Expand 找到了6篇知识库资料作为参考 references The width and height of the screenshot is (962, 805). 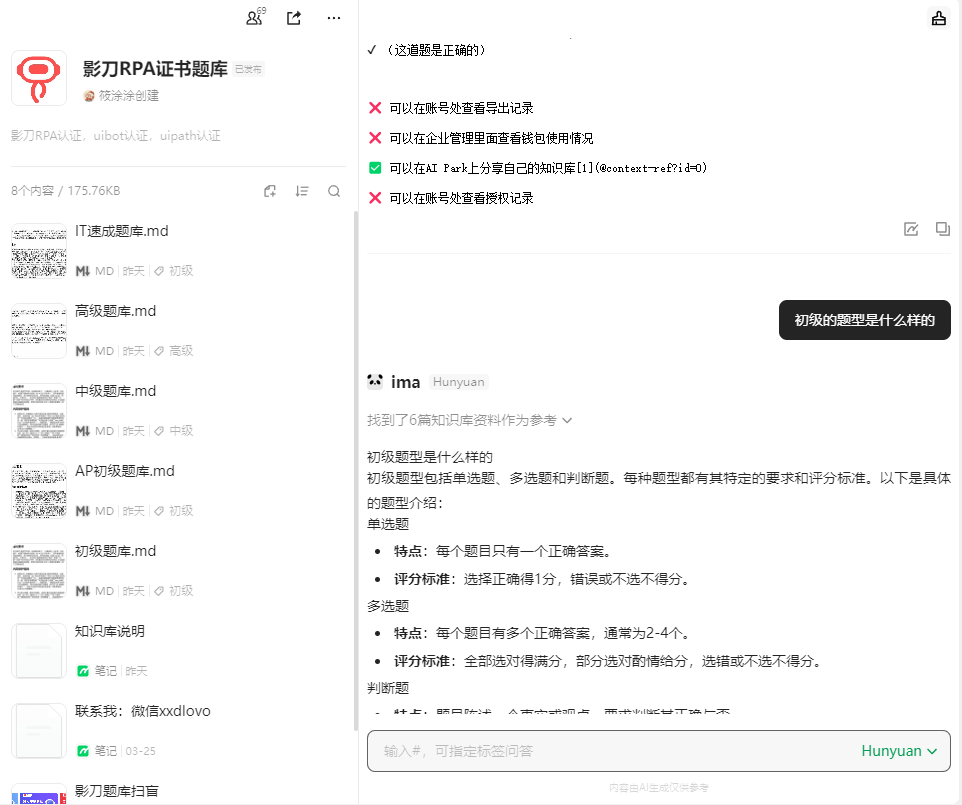coord(469,420)
